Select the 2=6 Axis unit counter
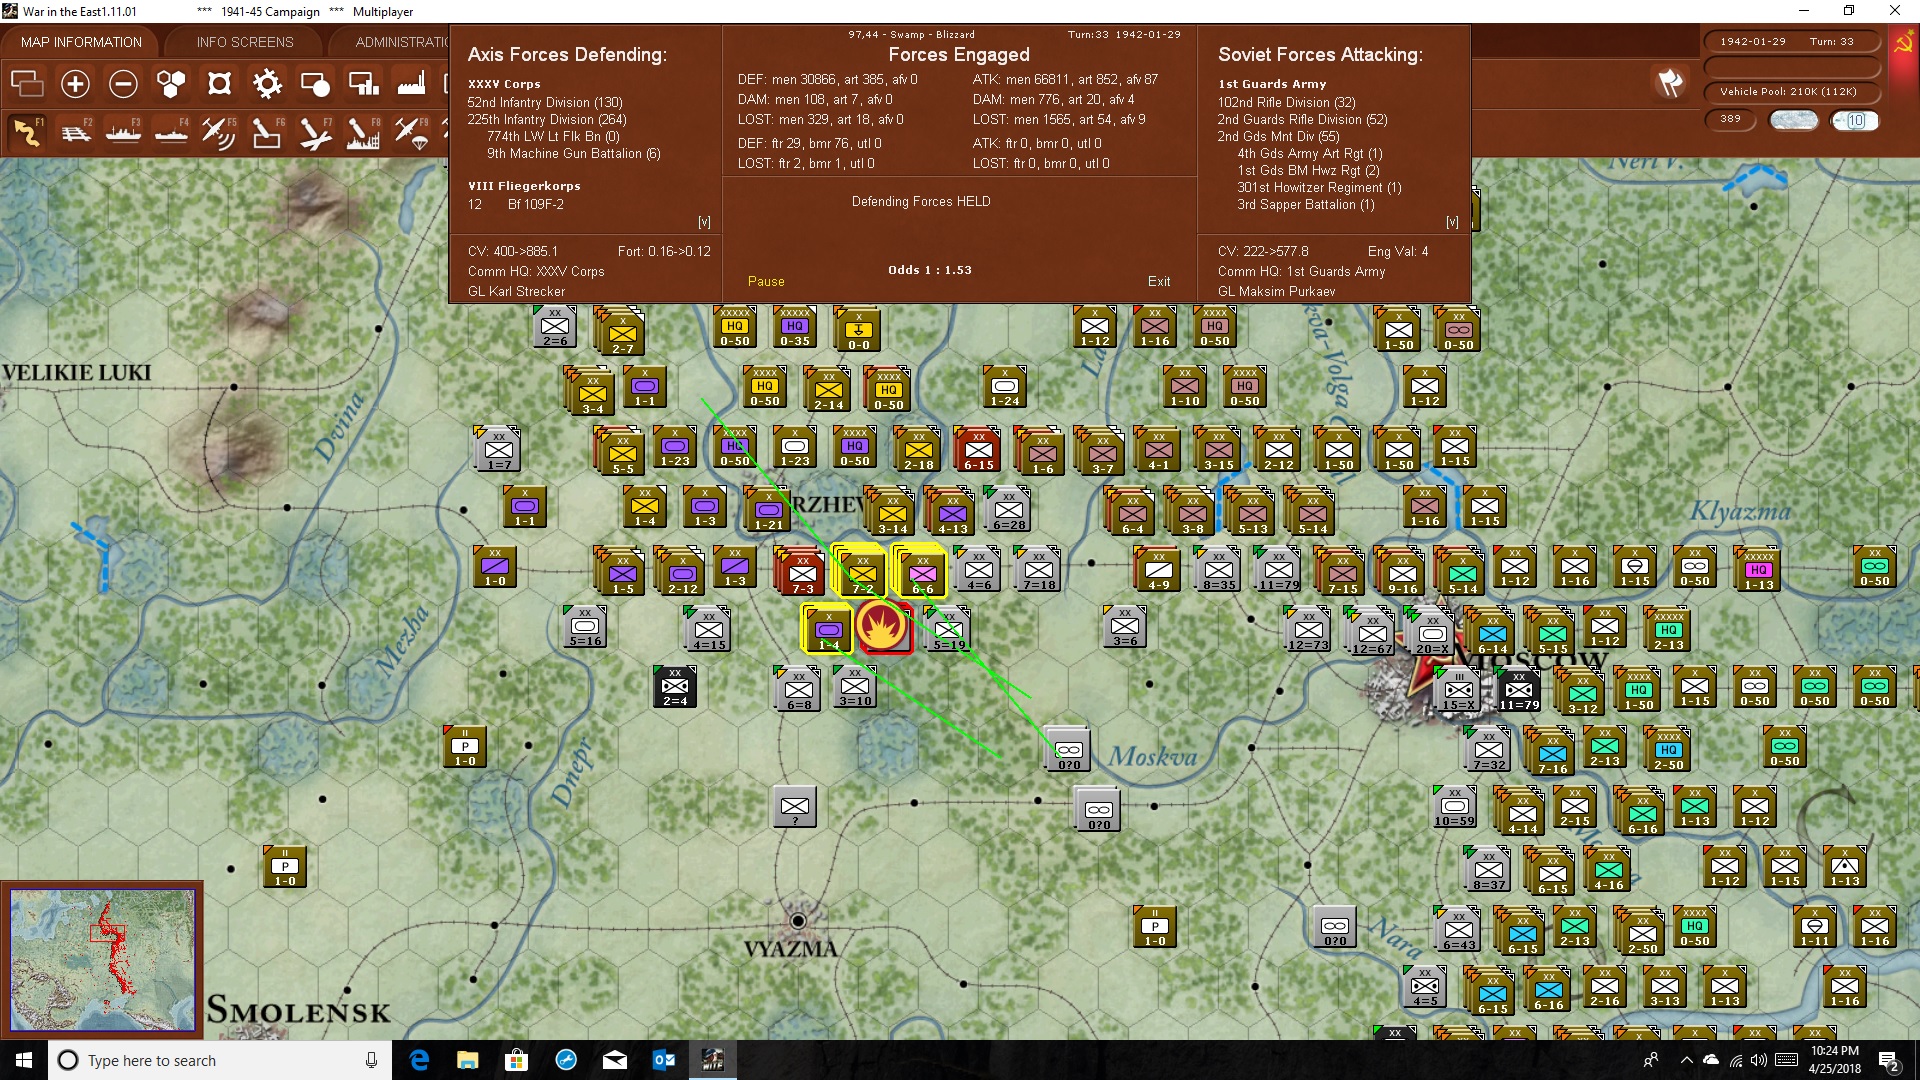Viewport: 1920px width, 1080px height. point(555,326)
